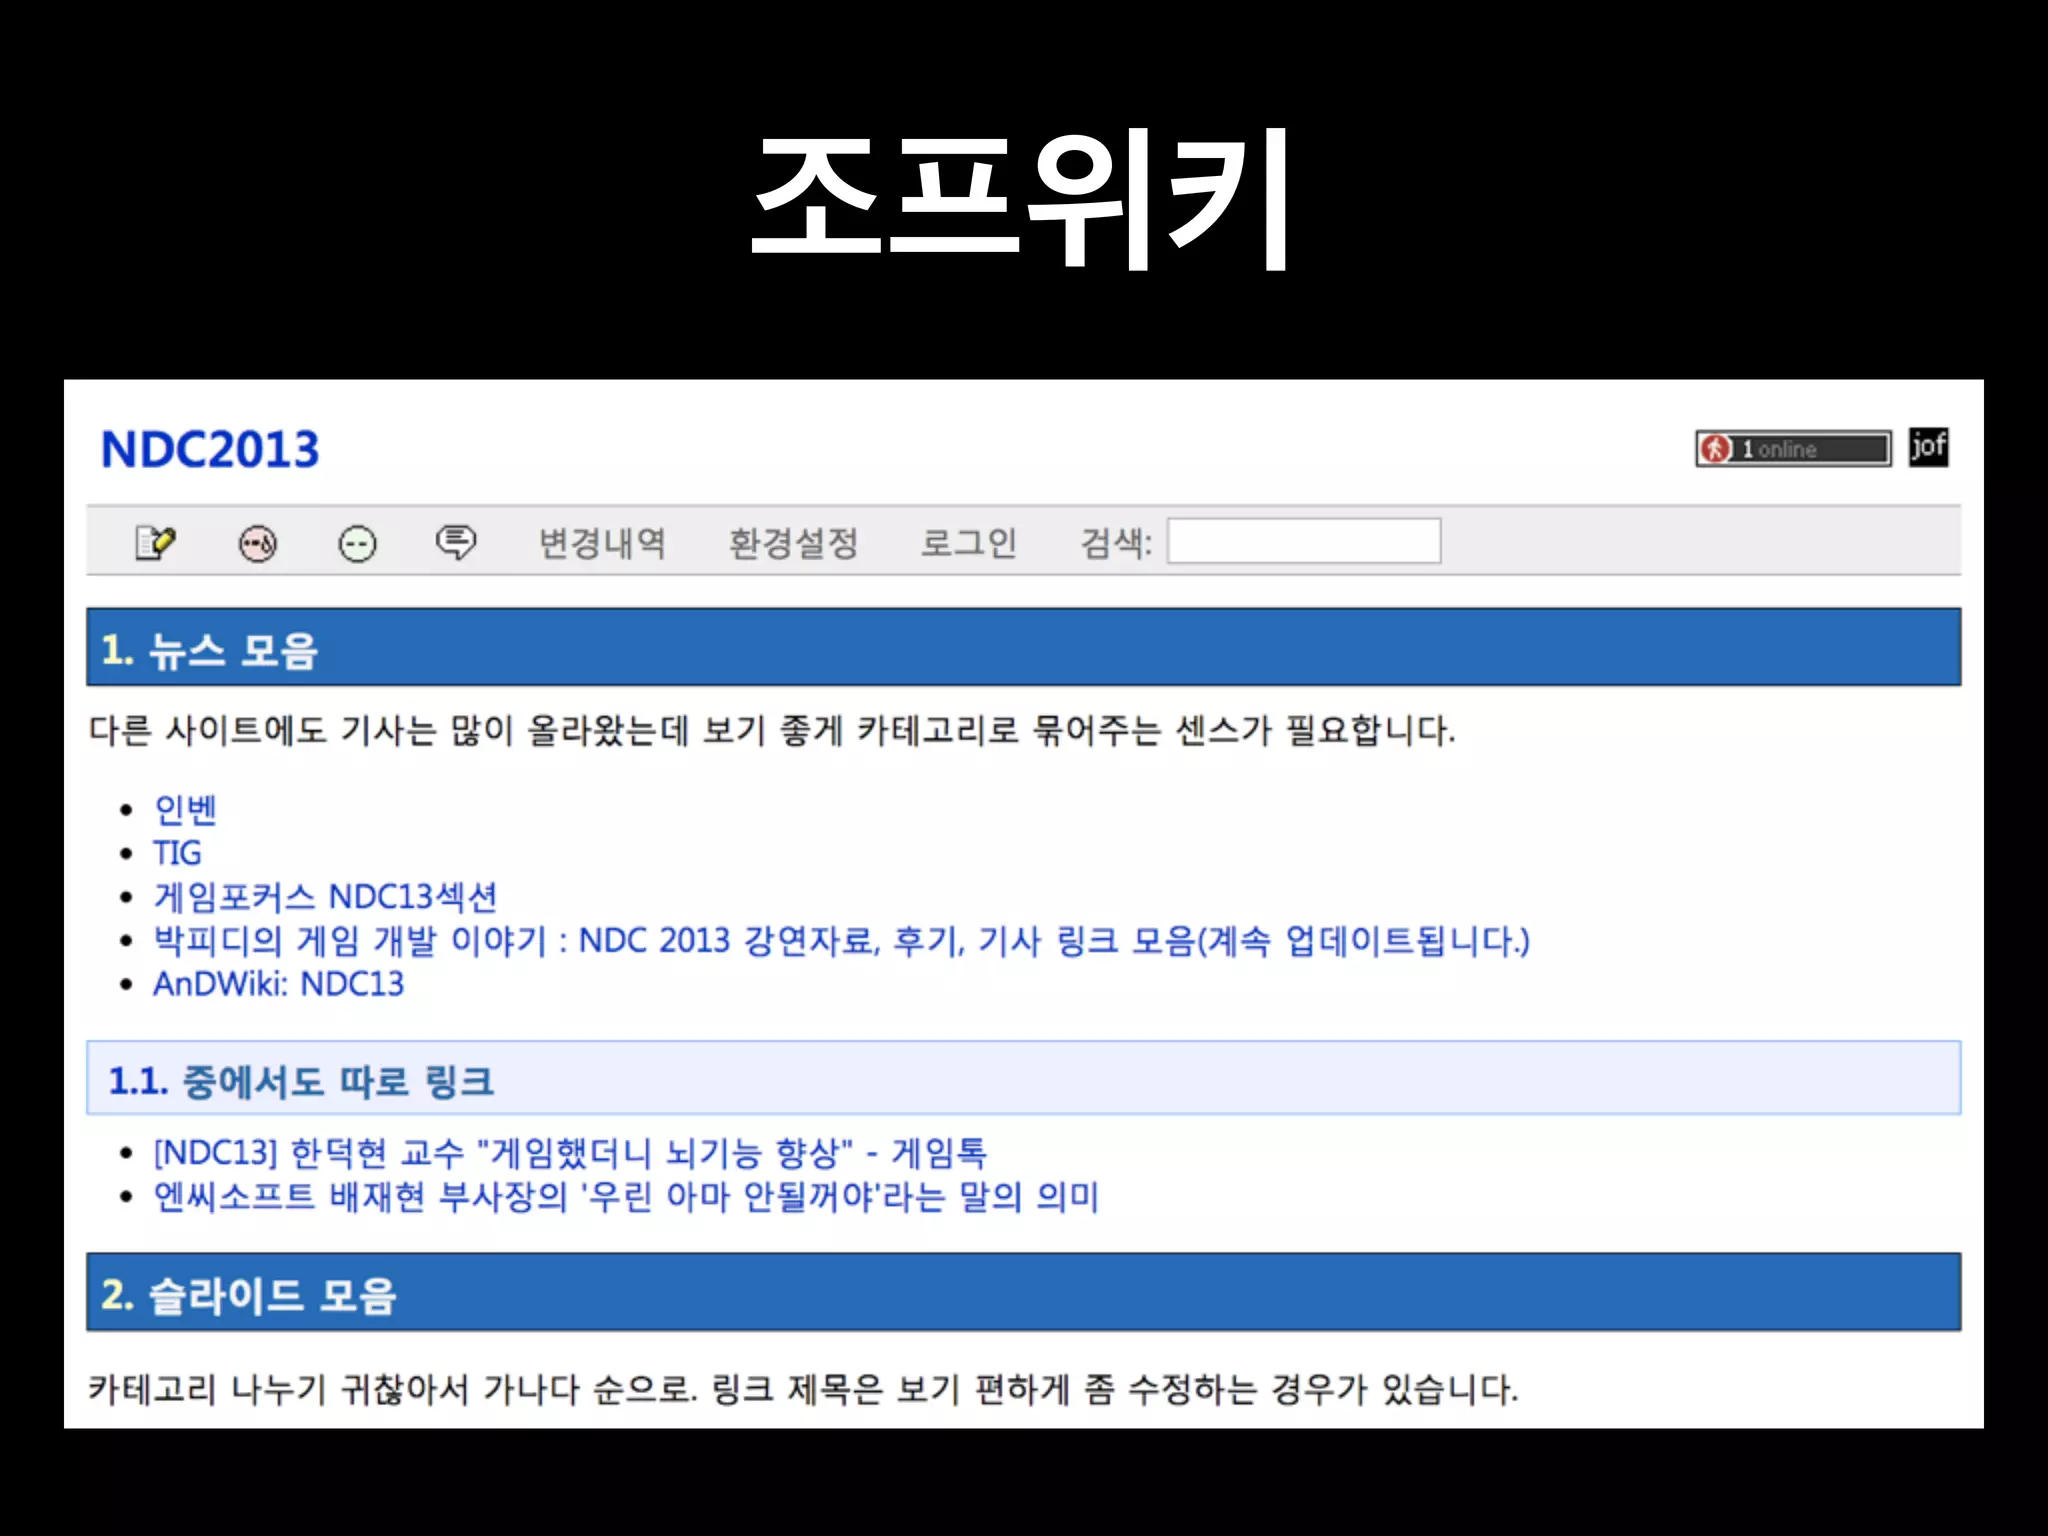Open the 인벤 link
Image resolution: width=2048 pixels, height=1536 pixels.
pos(185,809)
